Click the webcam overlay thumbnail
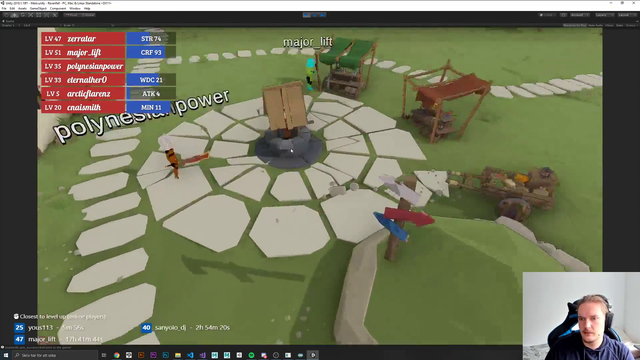 coord(581,316)
